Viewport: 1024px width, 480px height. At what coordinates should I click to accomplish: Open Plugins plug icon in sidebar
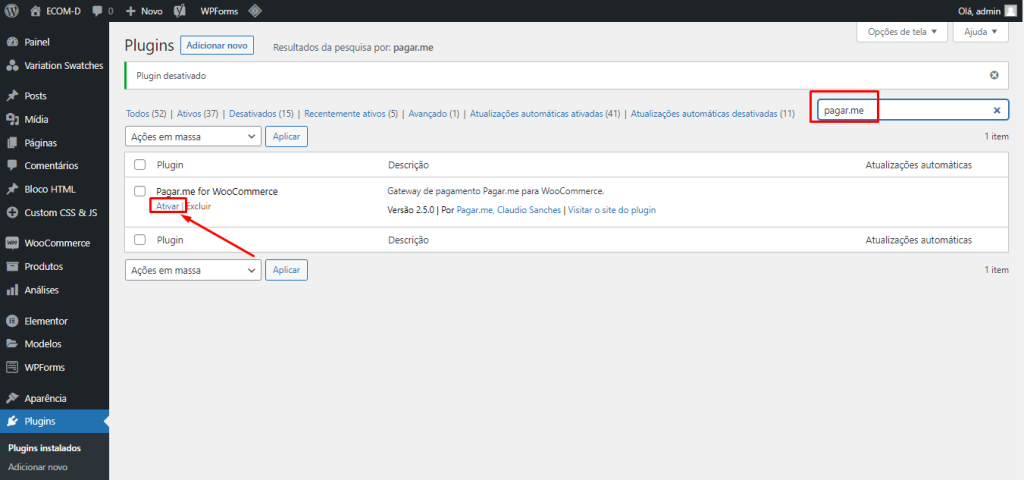pyautogui.click(x=12, y=421)
